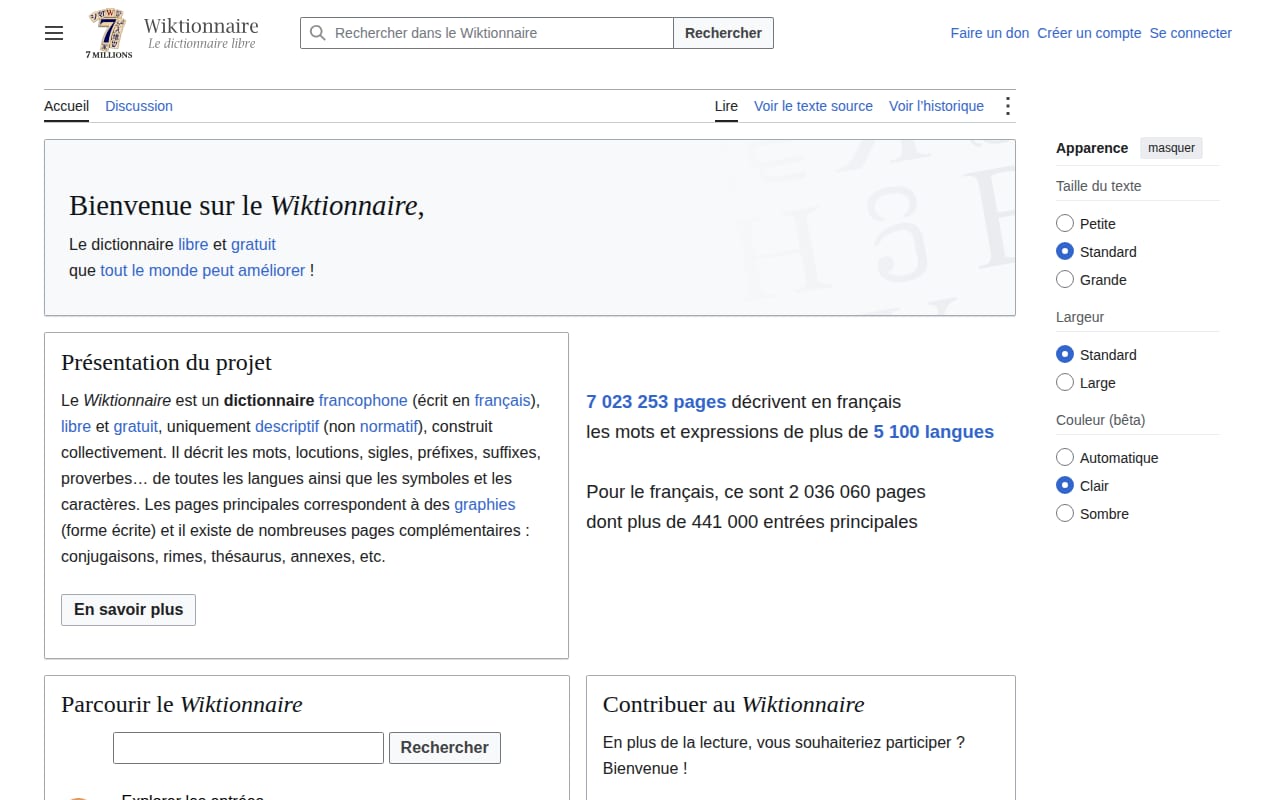
Task: Choose the Automatique color mode
Action: [1065, 458]
